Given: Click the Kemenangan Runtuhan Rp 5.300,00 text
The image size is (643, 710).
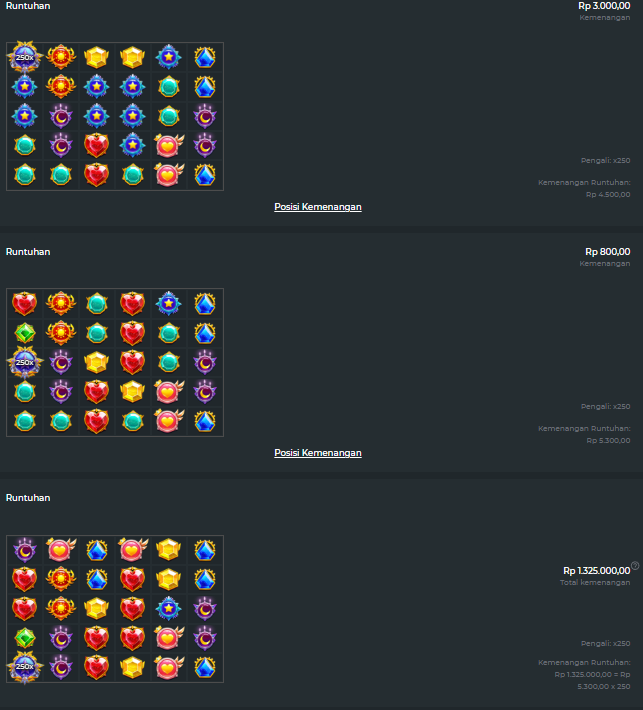Looking at the screenshot, I should click(x=584, y=434).
